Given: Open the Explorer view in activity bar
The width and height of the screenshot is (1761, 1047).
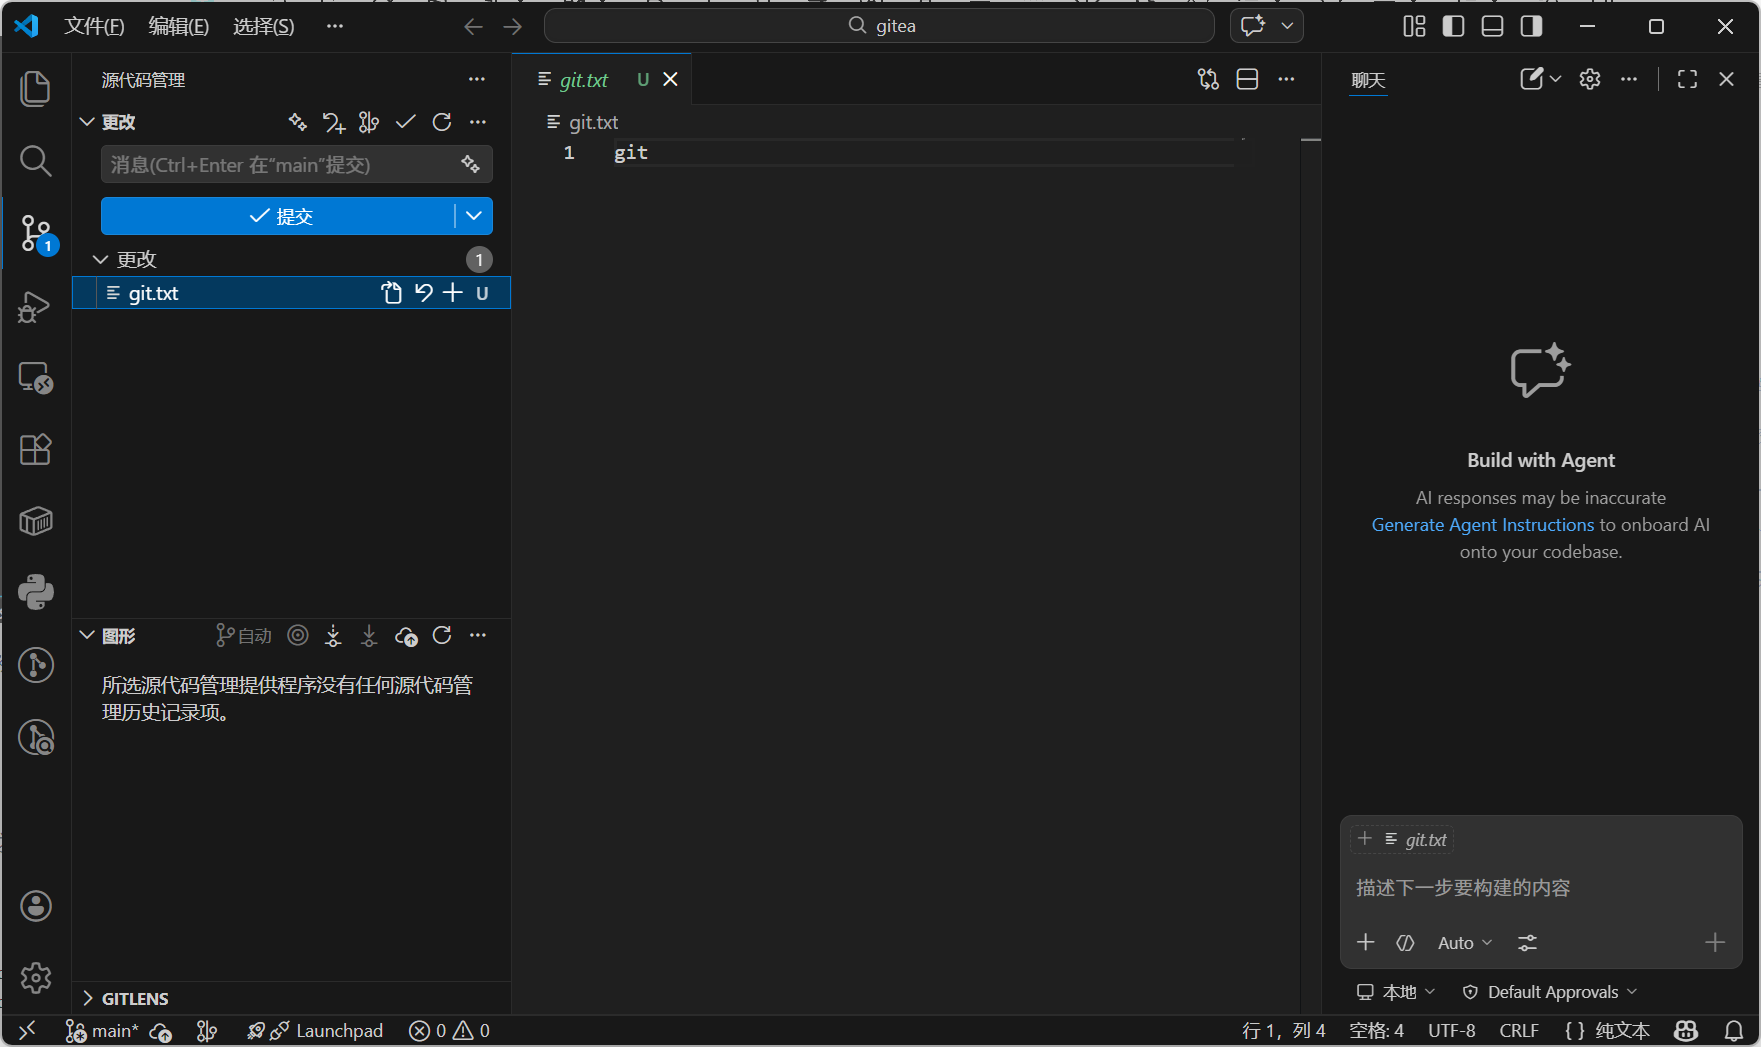Looking at the screenshot, I should tap(36, 89).
